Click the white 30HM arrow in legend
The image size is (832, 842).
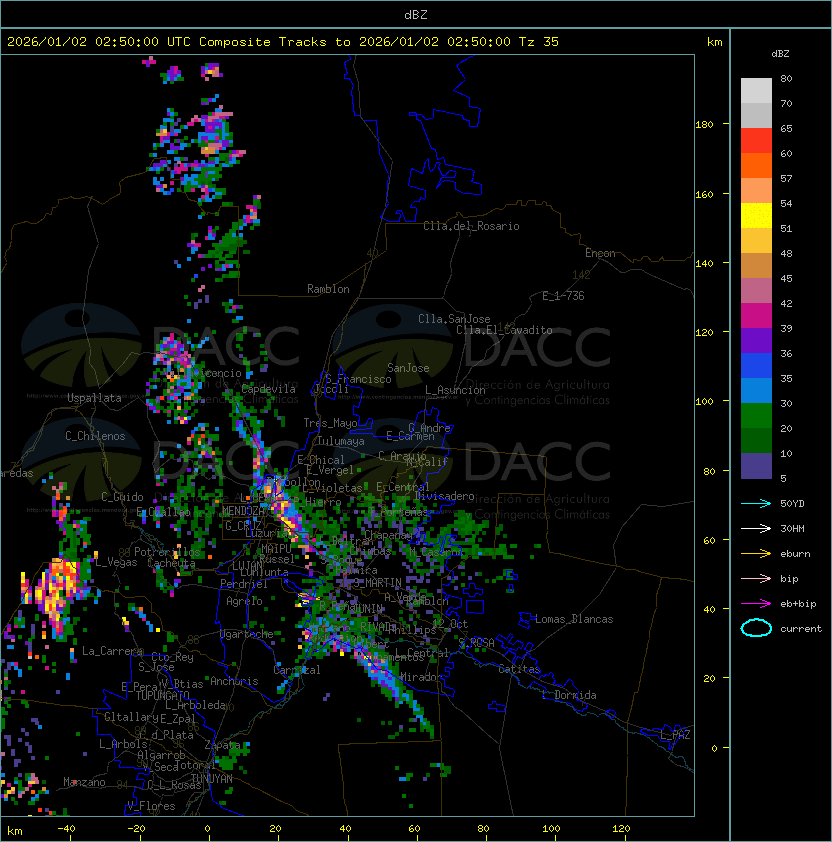(x=756, y=528)
